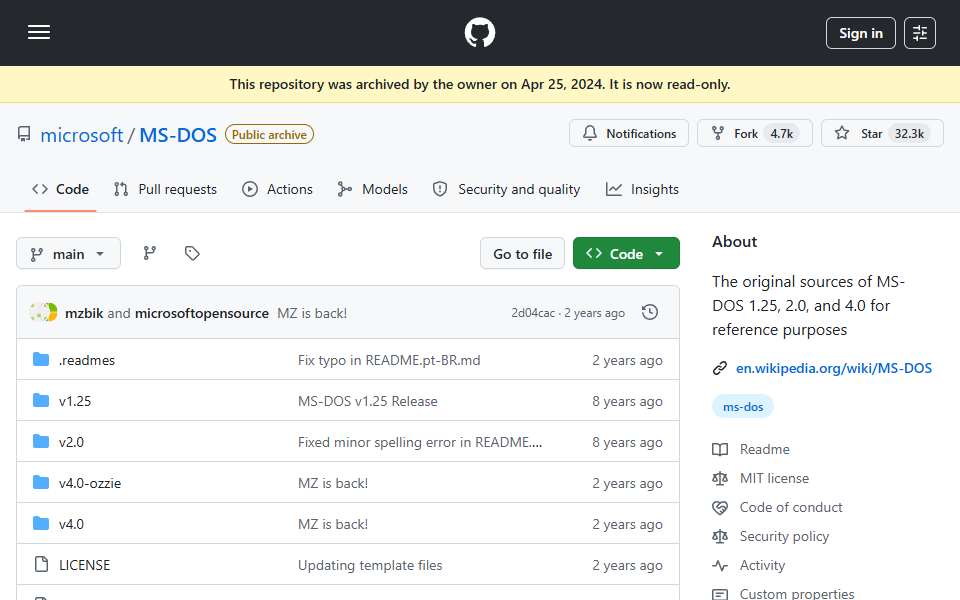
Task: Open the en.wikipedia.org/wiki/MS-DOS link
Action: [x=833, y=368]
